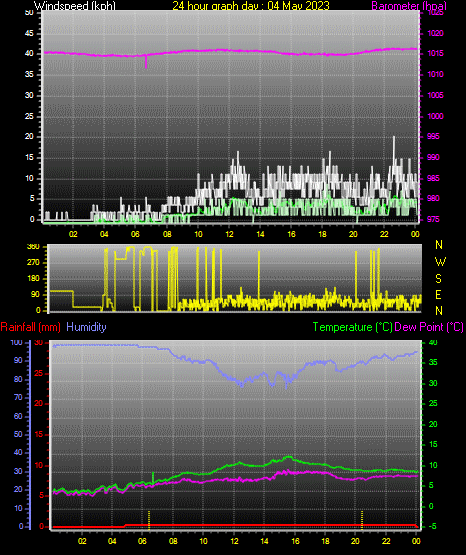Click the Humidity legend label
Viewport: 466px width, 555px height.
point(86,326)
